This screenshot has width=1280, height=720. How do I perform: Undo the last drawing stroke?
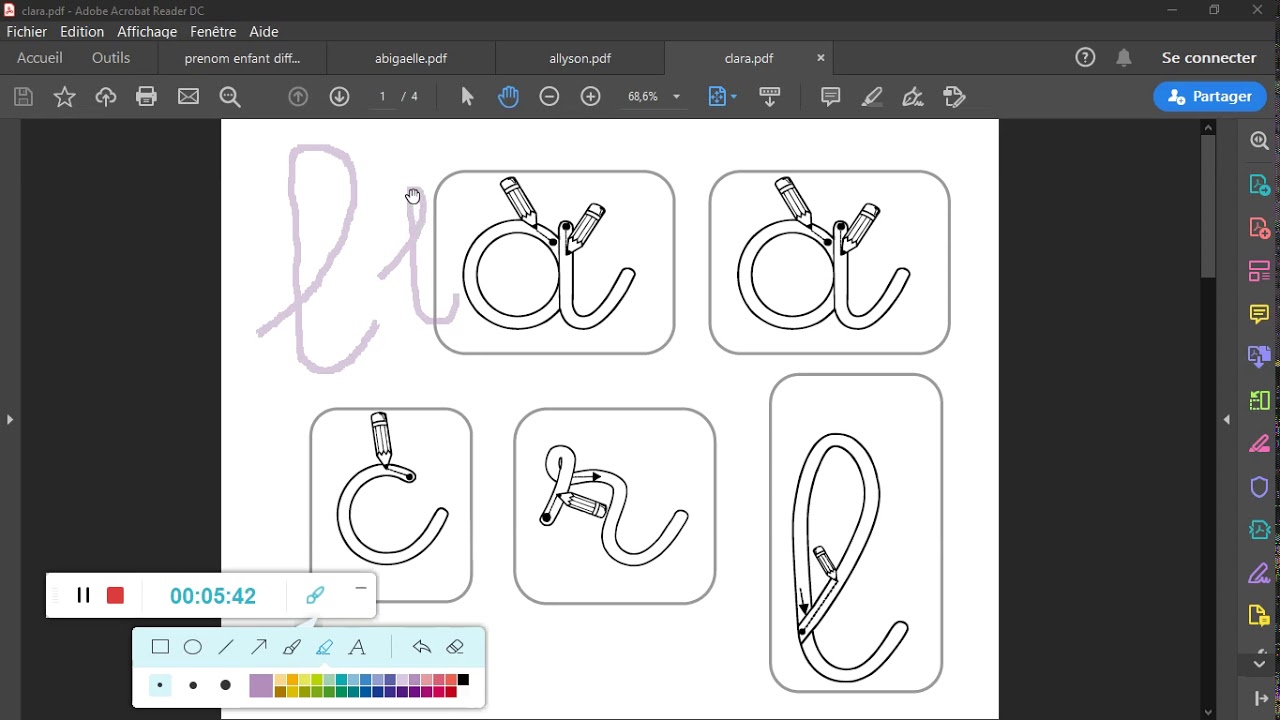[422, 647]
